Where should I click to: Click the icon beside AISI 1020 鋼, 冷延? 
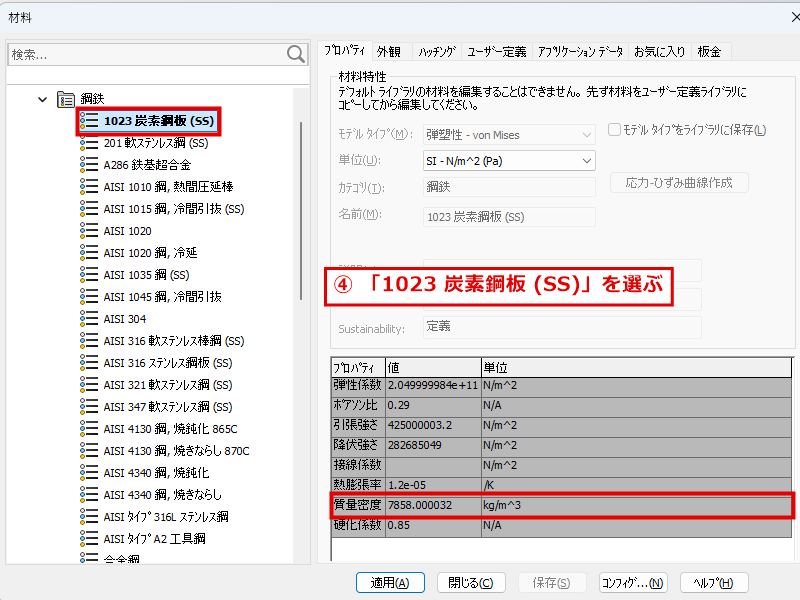coord(89,253)
